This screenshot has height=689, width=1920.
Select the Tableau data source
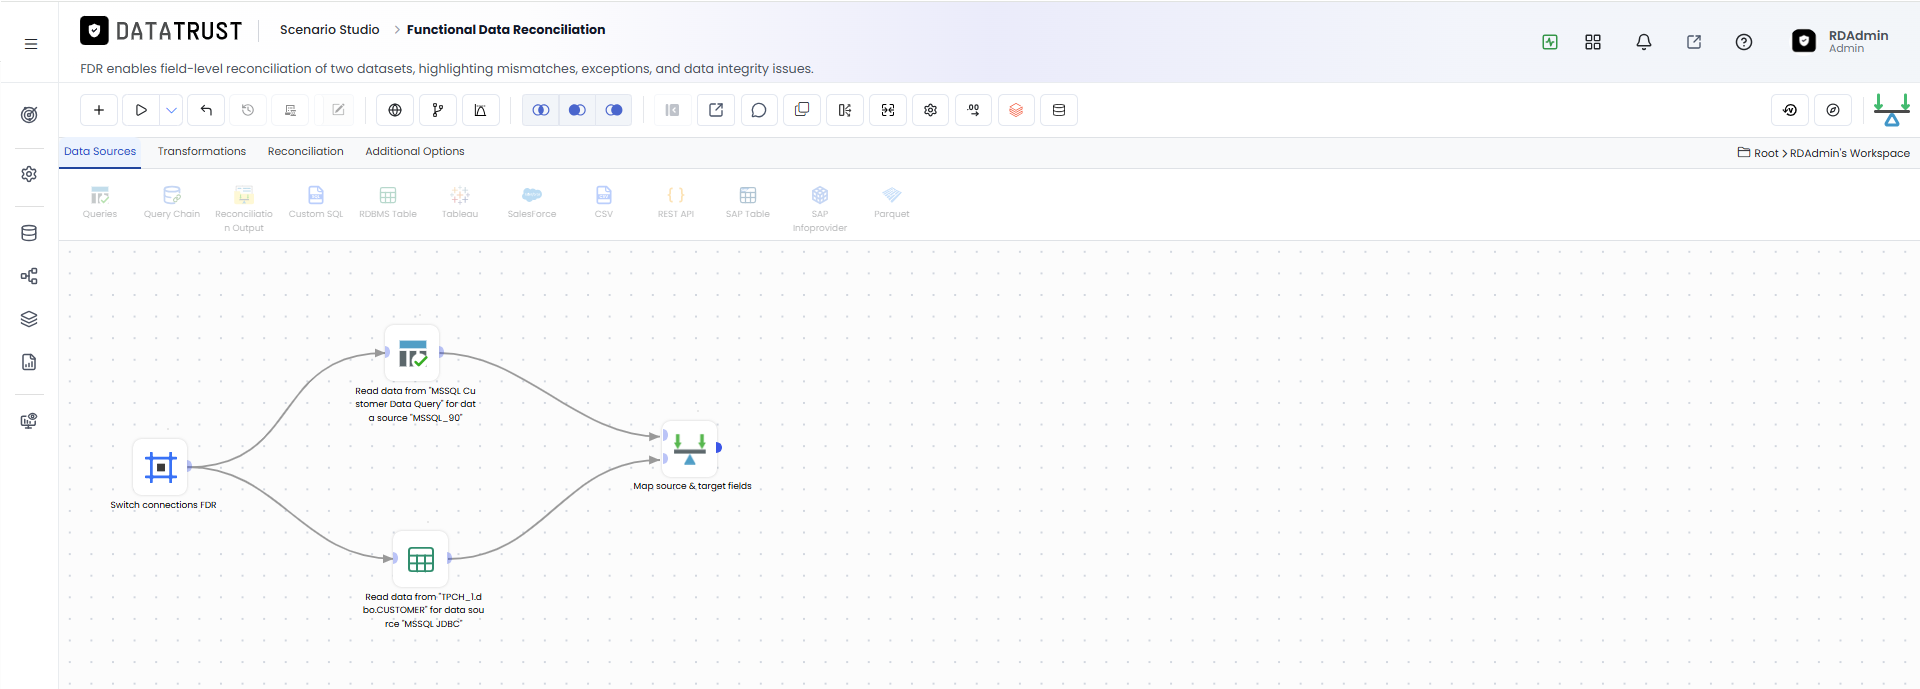[460, 202]
